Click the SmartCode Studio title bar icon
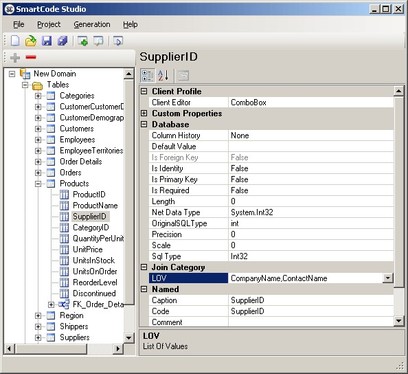This screenshot has height=374, width=408. (x=10, y=9)
